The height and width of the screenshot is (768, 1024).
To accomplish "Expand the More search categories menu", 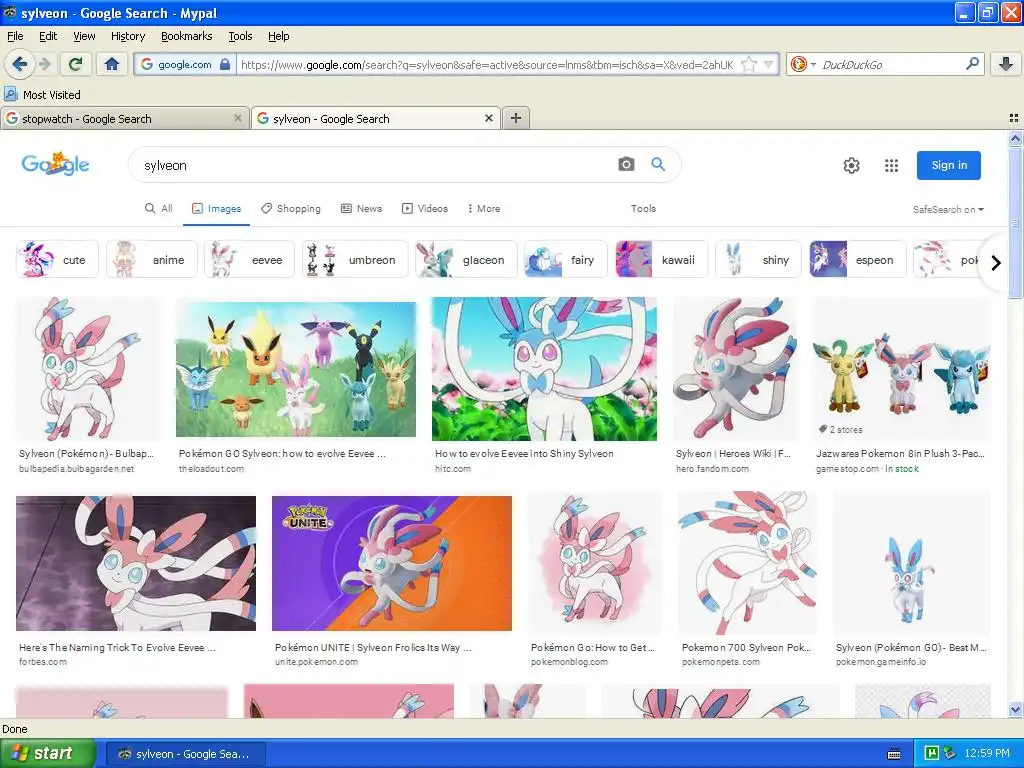I will pyautogui.click(x=484, y=208).
